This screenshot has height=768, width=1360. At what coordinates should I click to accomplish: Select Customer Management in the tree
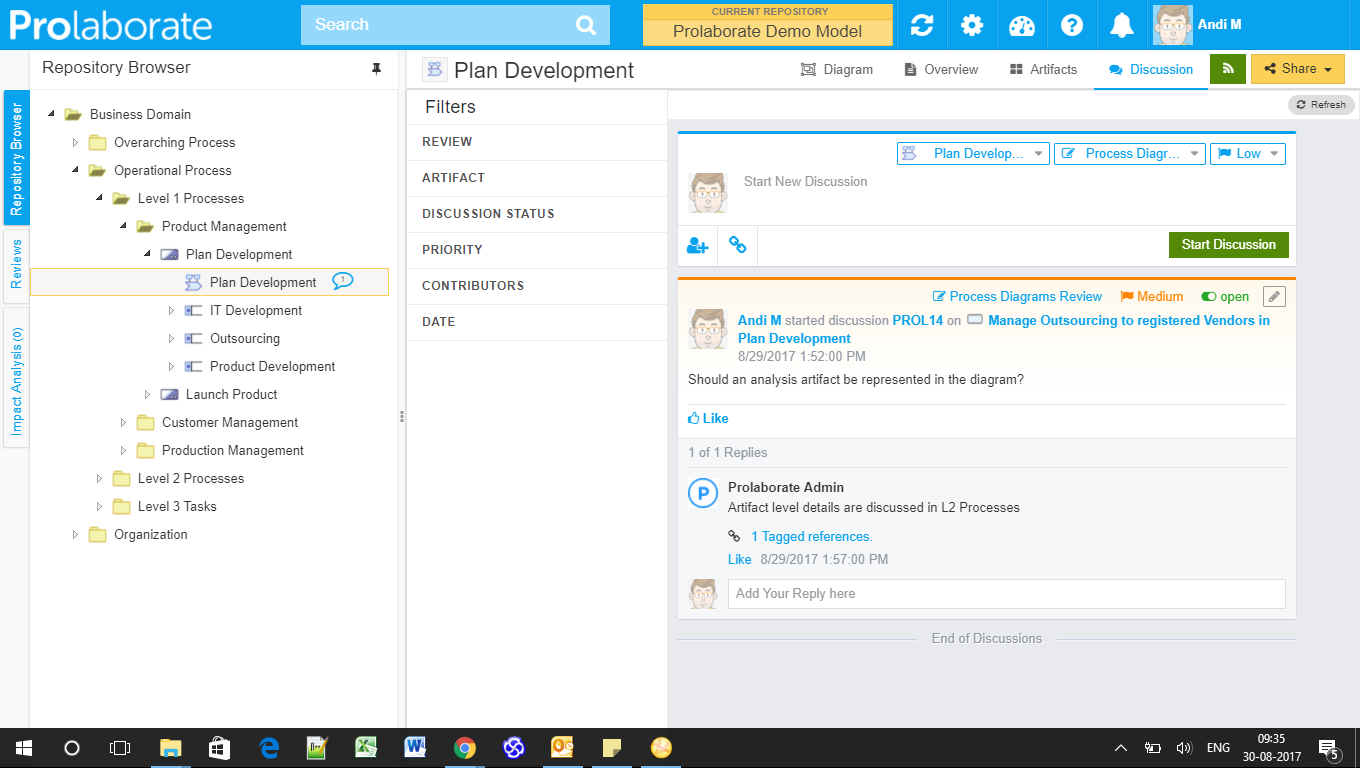pos(230,422)
